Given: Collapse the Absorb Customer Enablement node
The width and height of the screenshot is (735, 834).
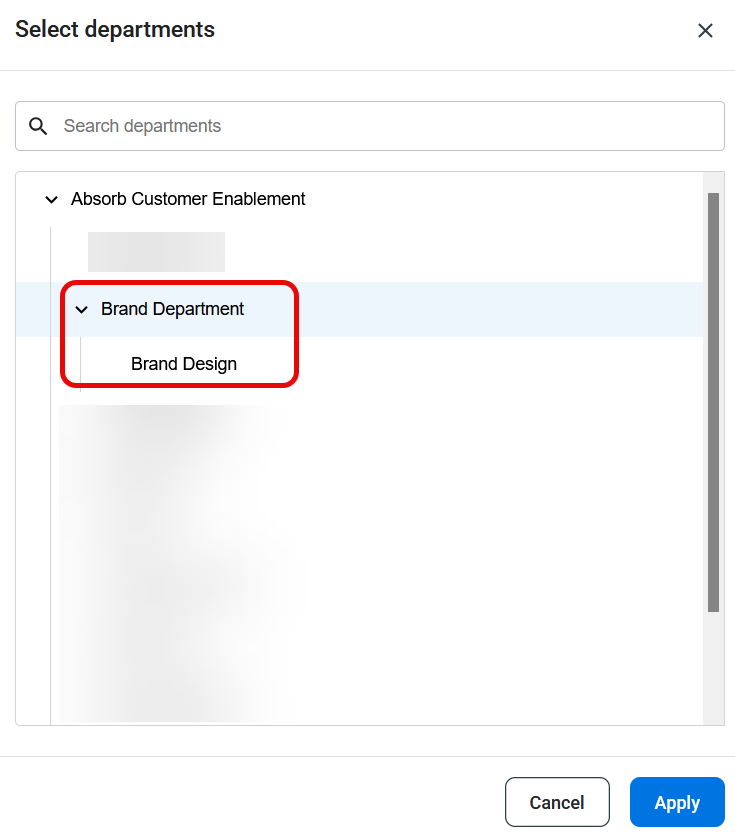Looking at the screenshot, I should coord(52,199).
